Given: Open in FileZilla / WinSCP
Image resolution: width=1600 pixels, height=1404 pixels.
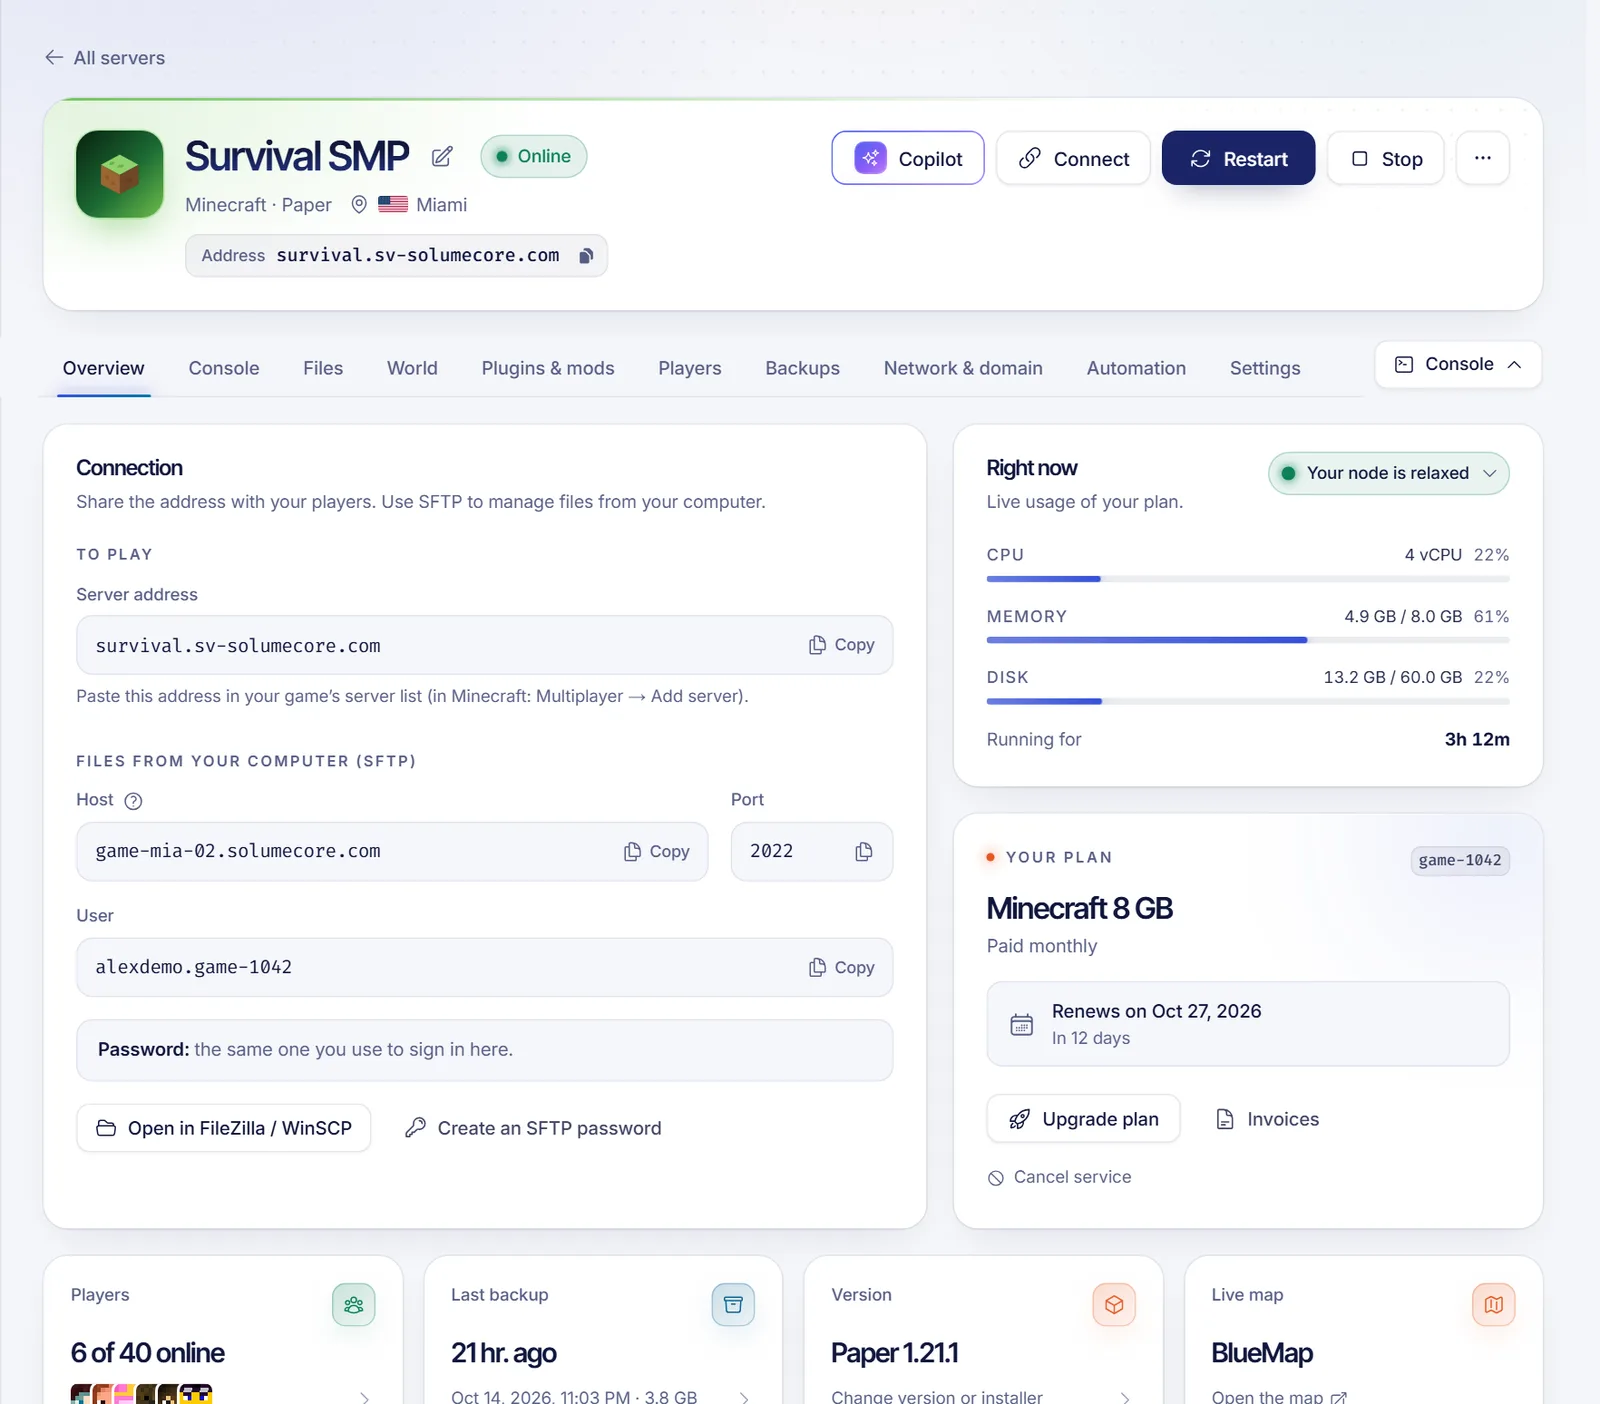Looking at the screenshot, I should tap(224, 1128).
